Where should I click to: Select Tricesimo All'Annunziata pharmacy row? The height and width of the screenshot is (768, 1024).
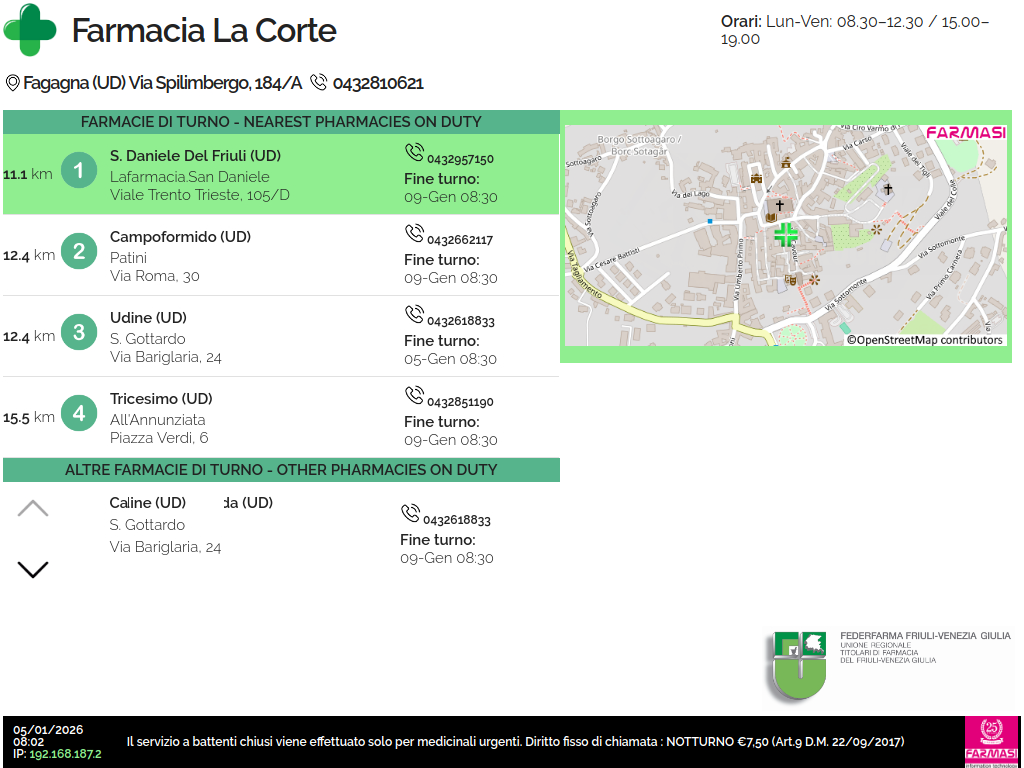pyautogui.click(x=280, y=417)
